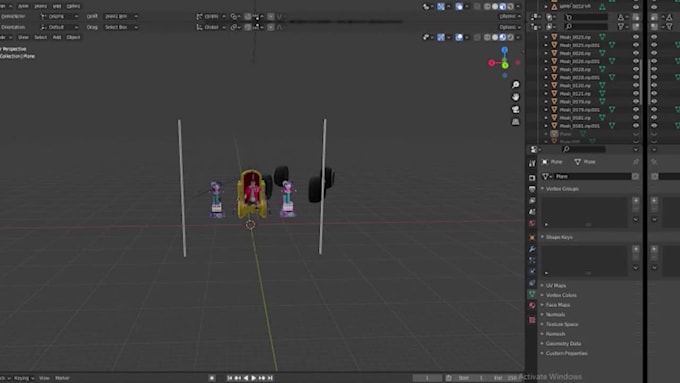Open the View Layer properties tab
The height and width of the screenshot is (383, 680).
click(x=532, y=200)
